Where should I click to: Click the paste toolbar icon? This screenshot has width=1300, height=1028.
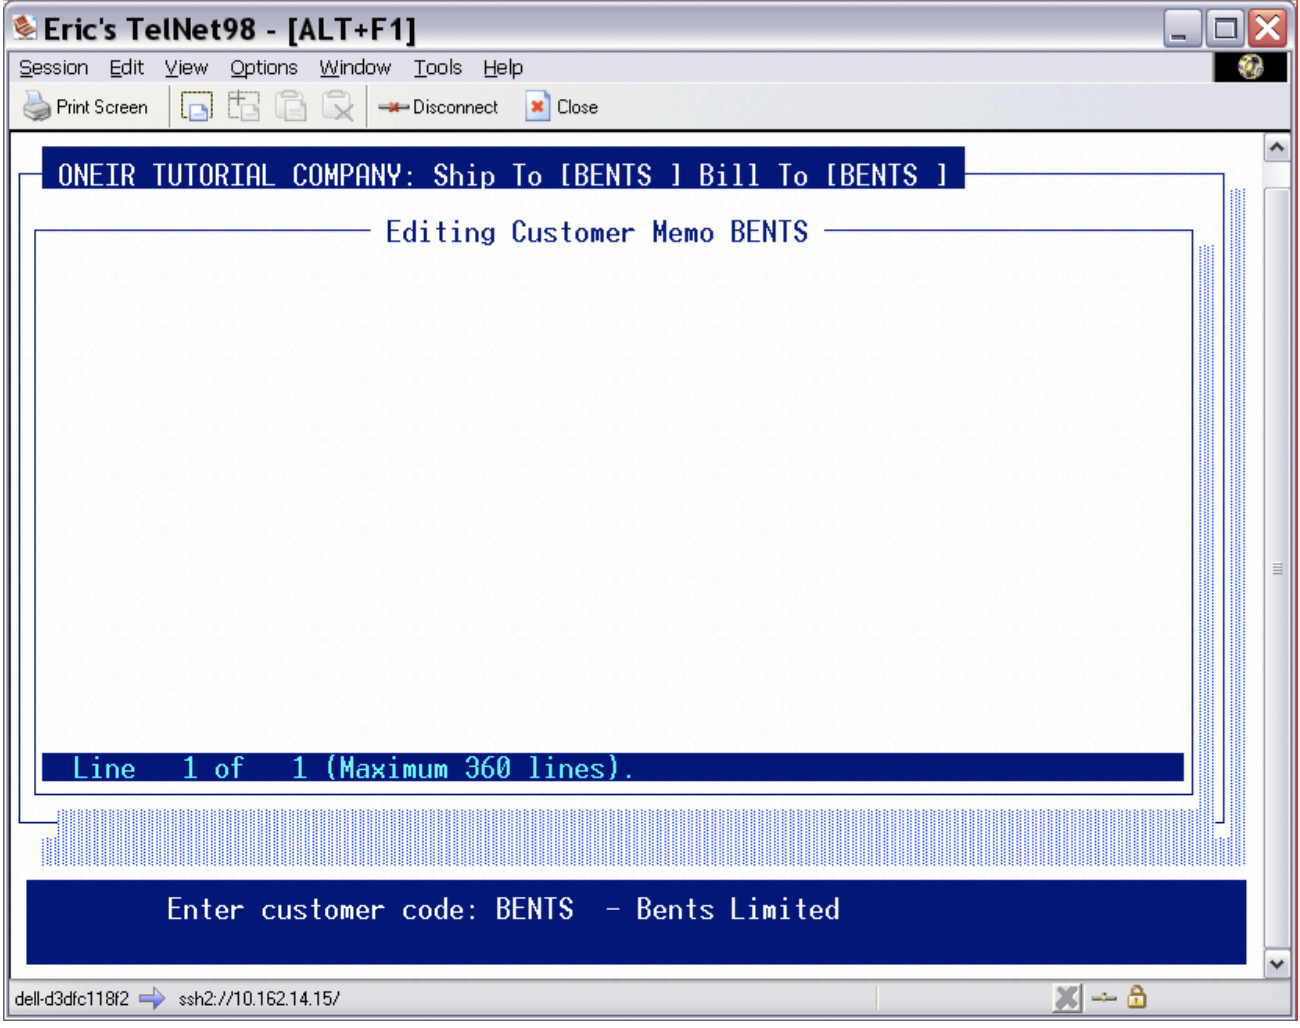[290, 107]
